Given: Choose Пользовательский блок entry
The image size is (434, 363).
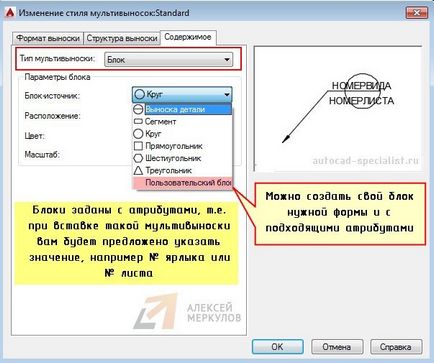Looking at the screenshot, I should tap(182, 183).
